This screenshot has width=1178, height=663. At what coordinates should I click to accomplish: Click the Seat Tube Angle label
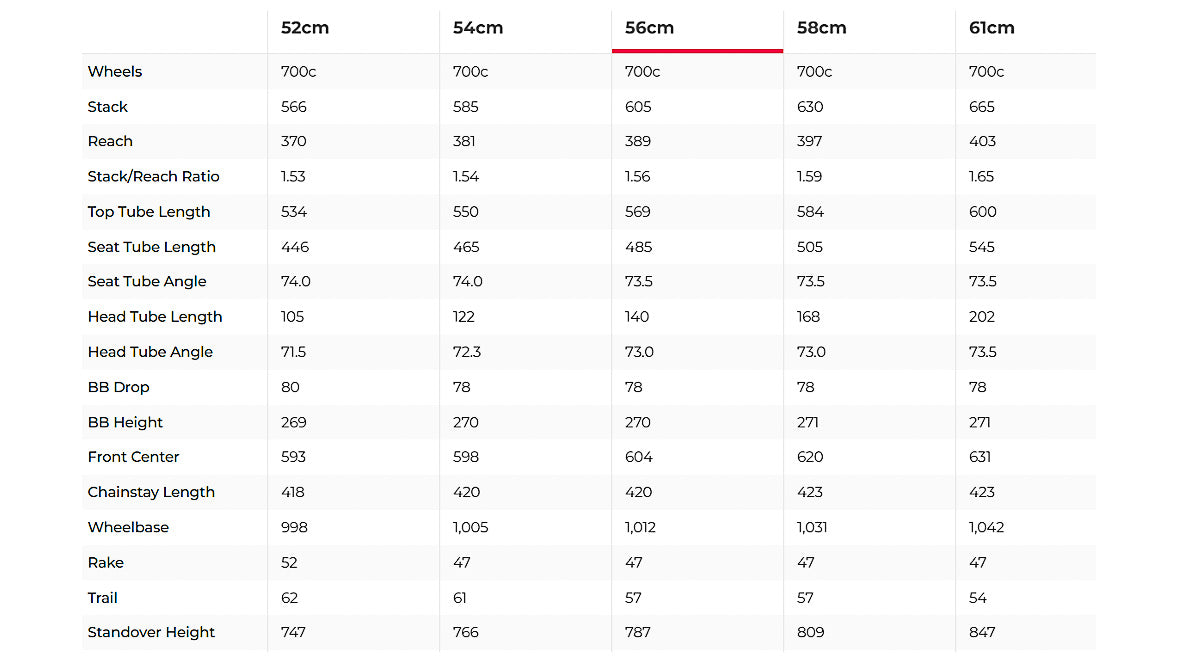pyautogui.click(x=147, y=282)
